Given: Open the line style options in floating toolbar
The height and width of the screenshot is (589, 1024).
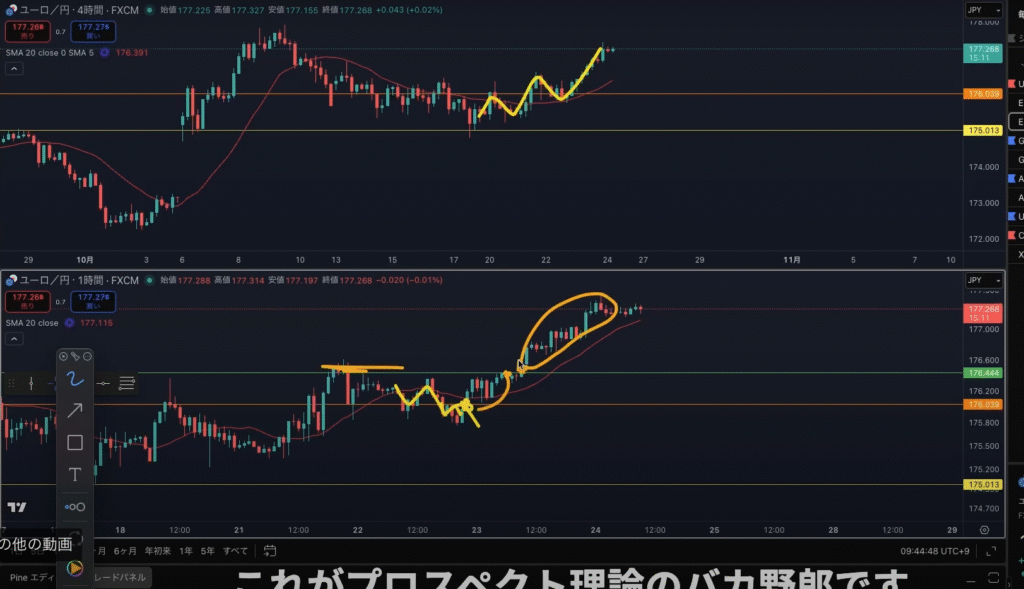Looking at the screenshot, I should click(127, 382).
